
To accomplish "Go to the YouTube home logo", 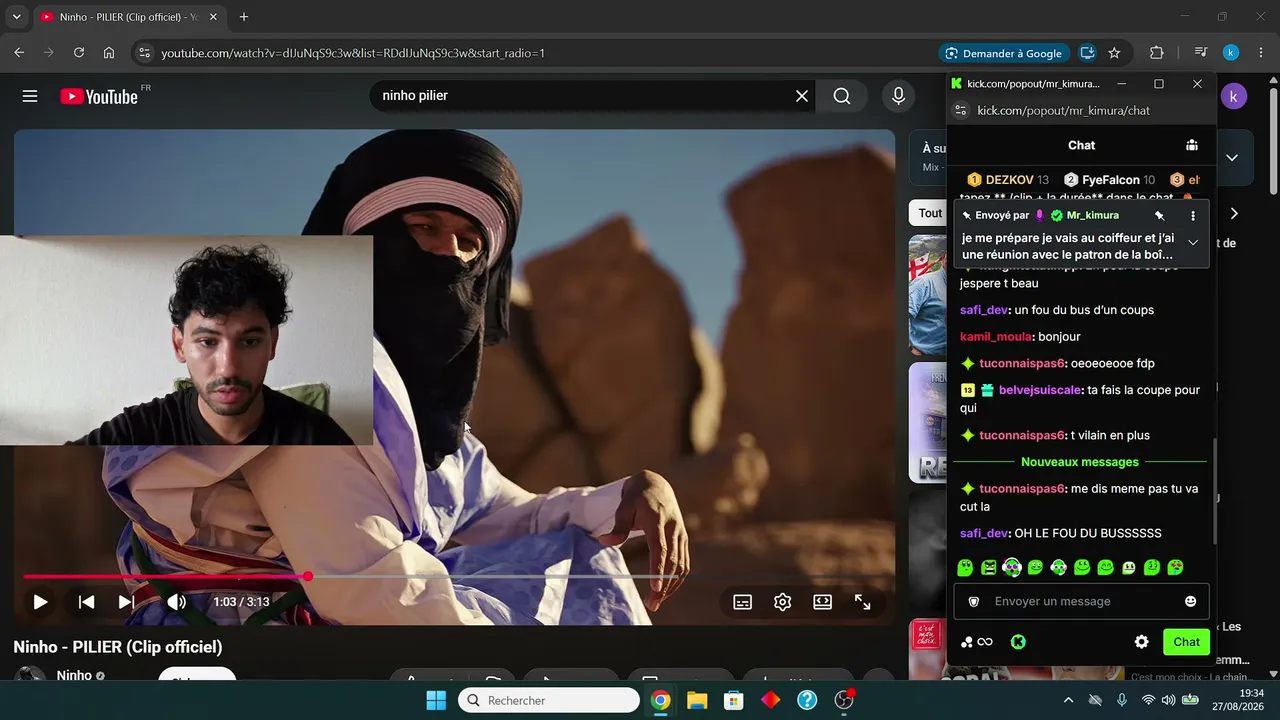I will [x=98, y=96].
